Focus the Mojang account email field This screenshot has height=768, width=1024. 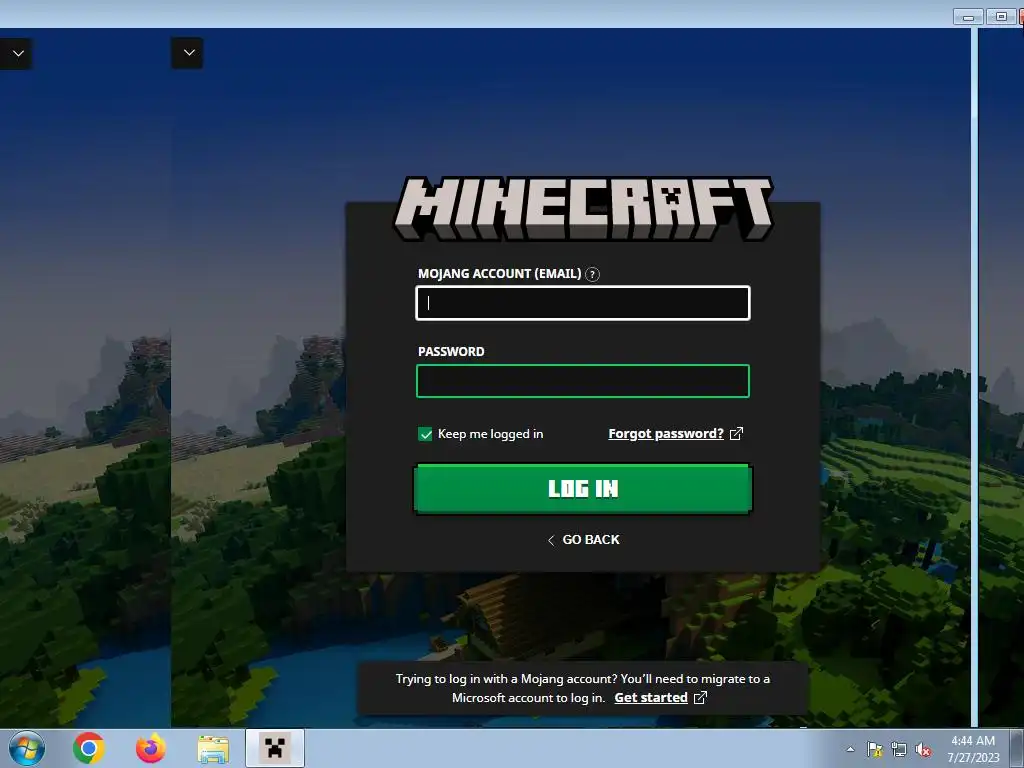583,303
